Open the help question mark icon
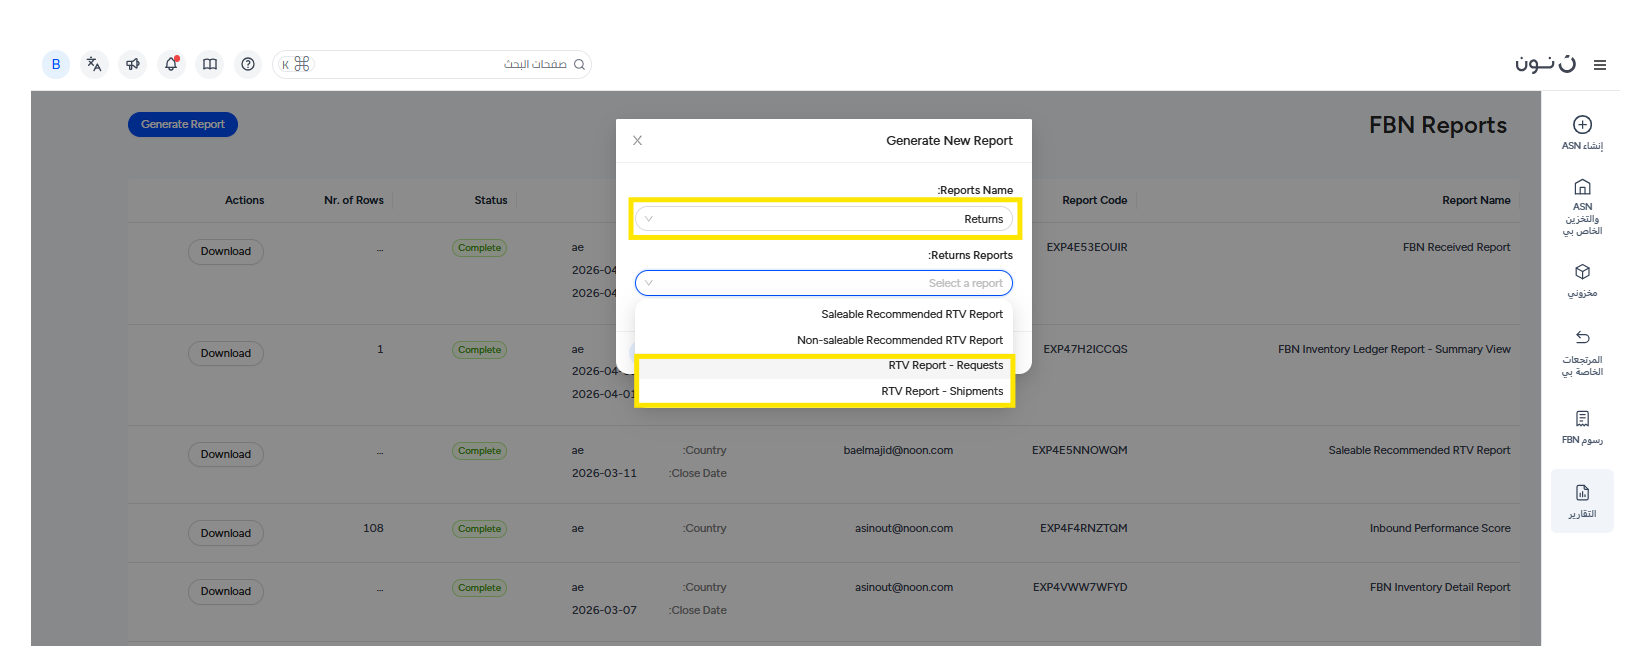The width and height of the screenshot is (1625, 646). tap(248, 64)
